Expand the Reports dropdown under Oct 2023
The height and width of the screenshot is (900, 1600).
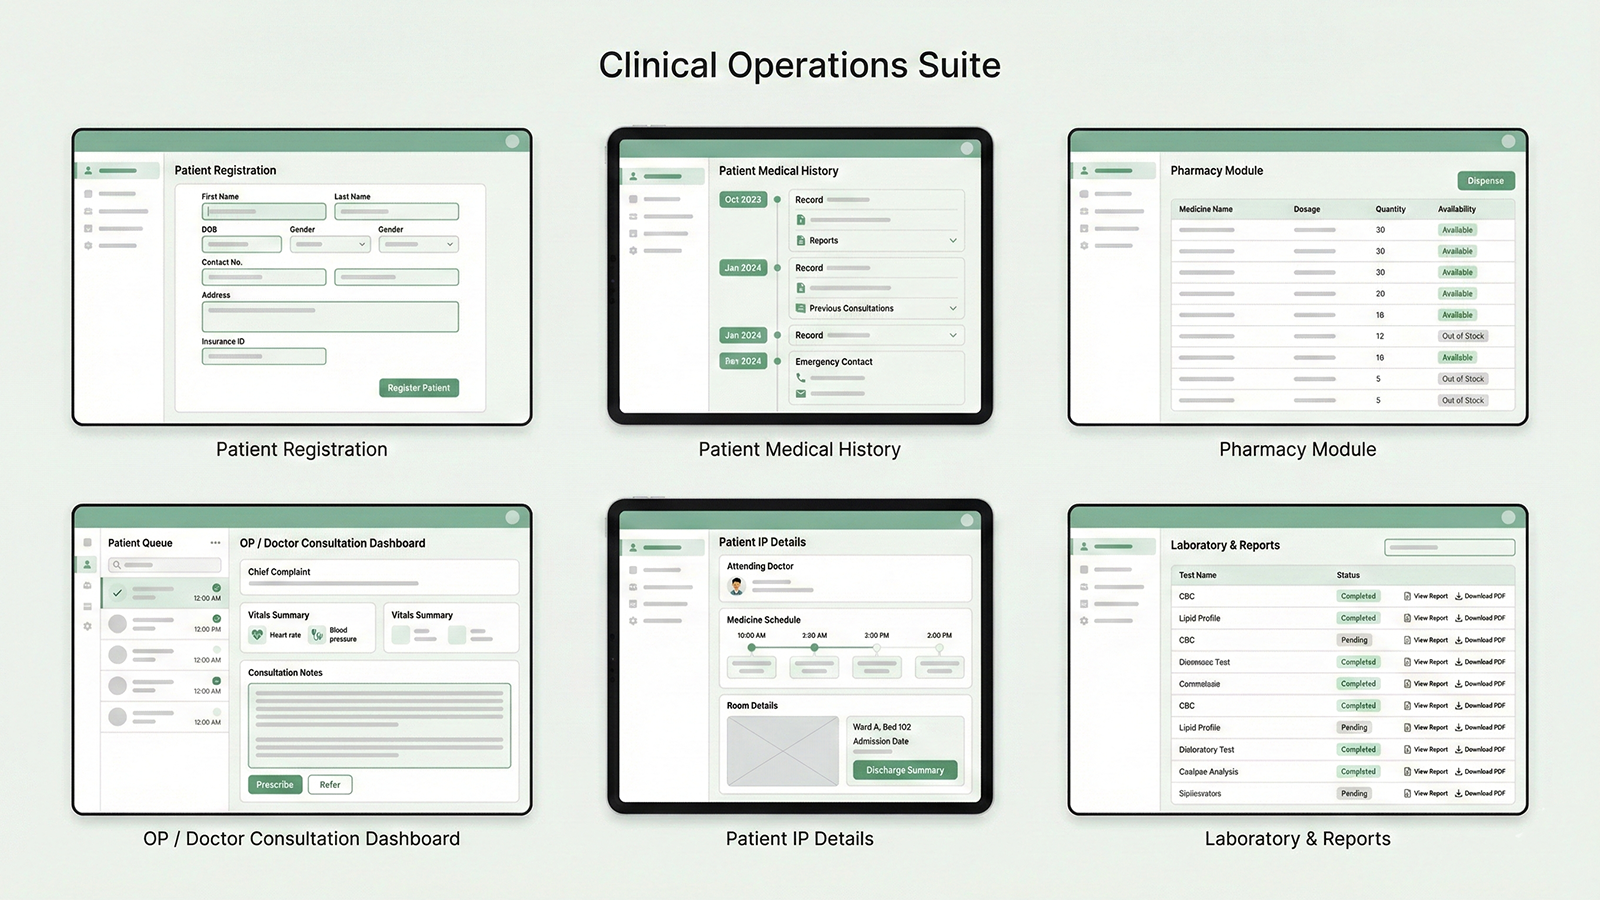953,241
